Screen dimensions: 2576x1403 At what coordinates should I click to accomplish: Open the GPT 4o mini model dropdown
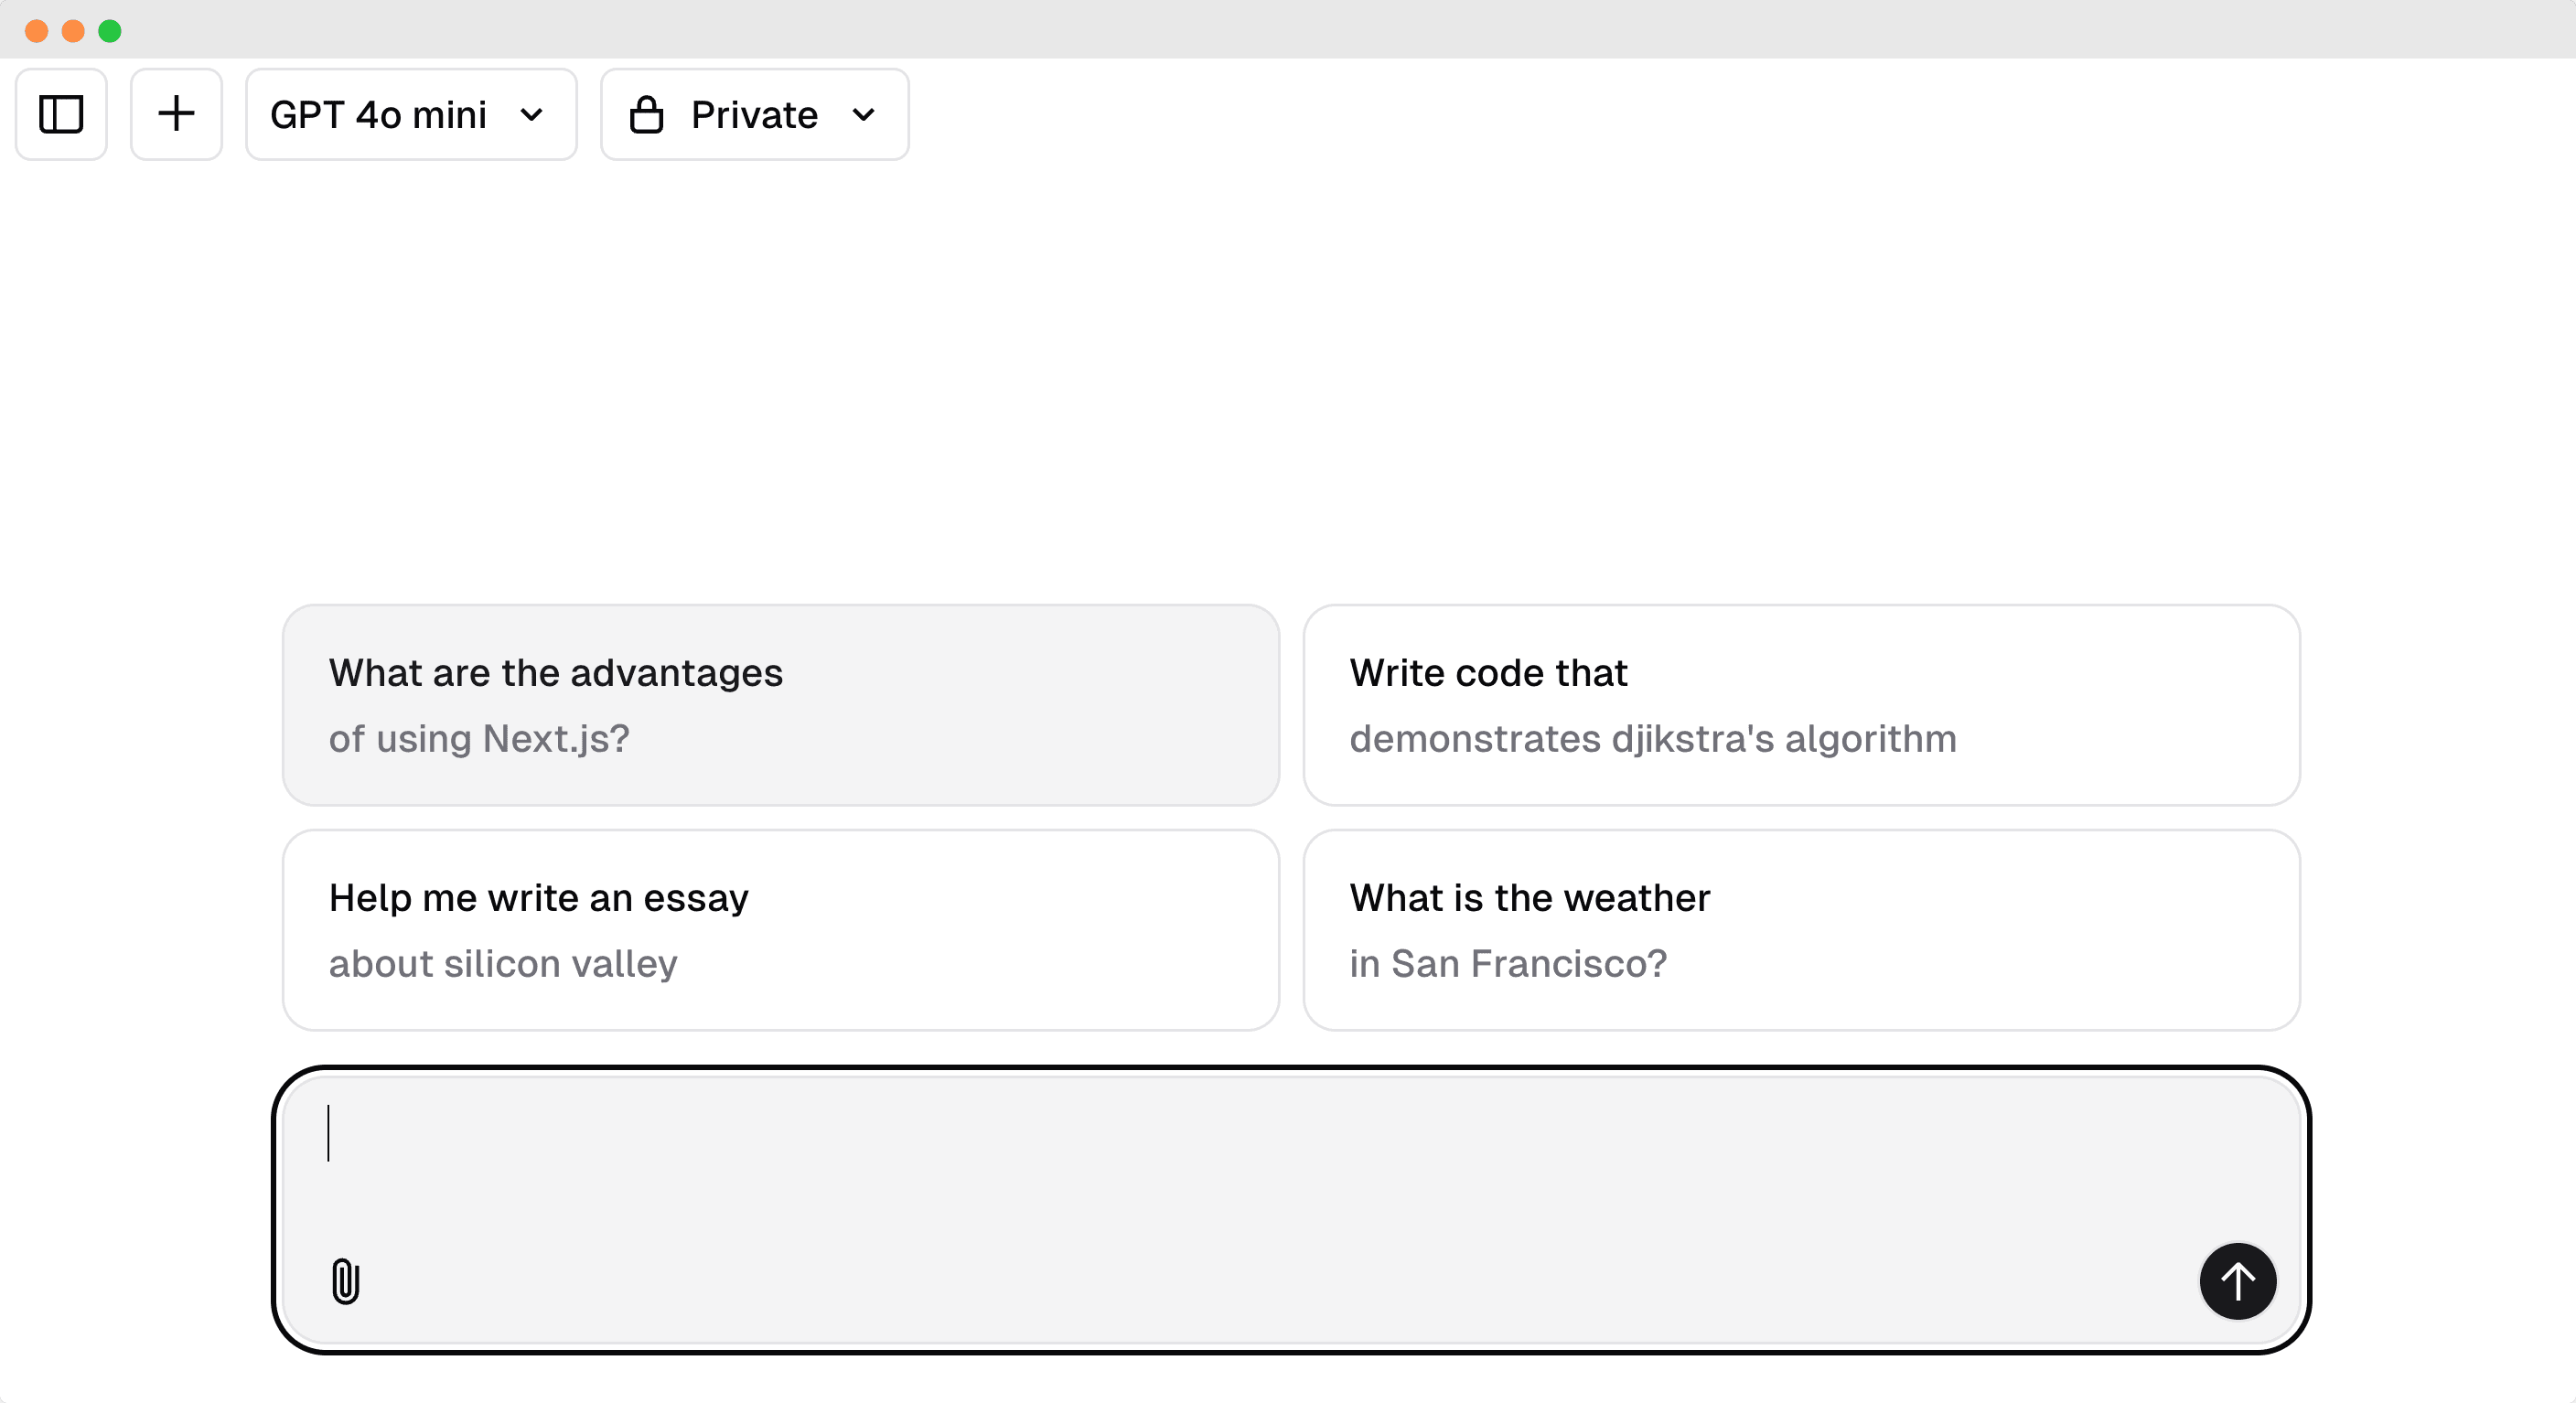411,114
